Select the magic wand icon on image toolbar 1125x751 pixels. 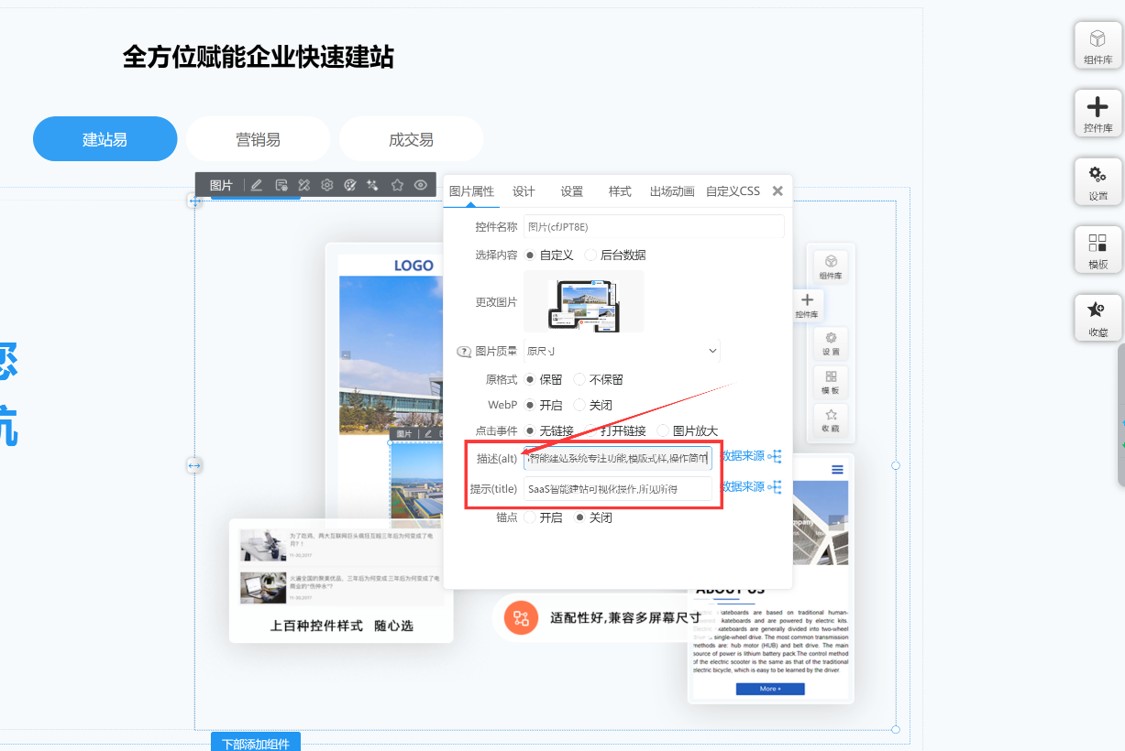[374, 184]
